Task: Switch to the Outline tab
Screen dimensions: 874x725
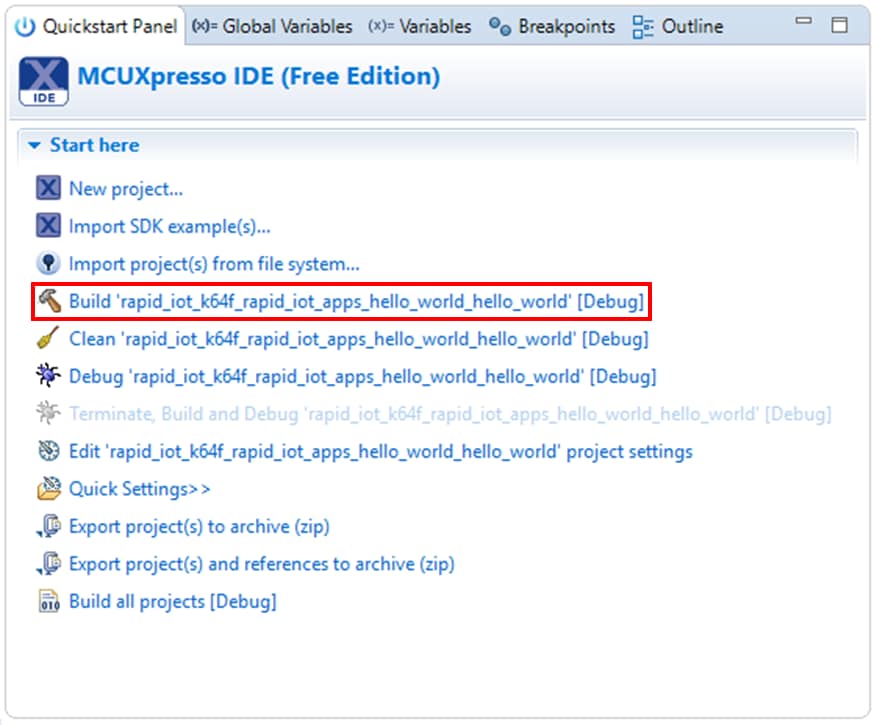Action: tap(678, 27)
